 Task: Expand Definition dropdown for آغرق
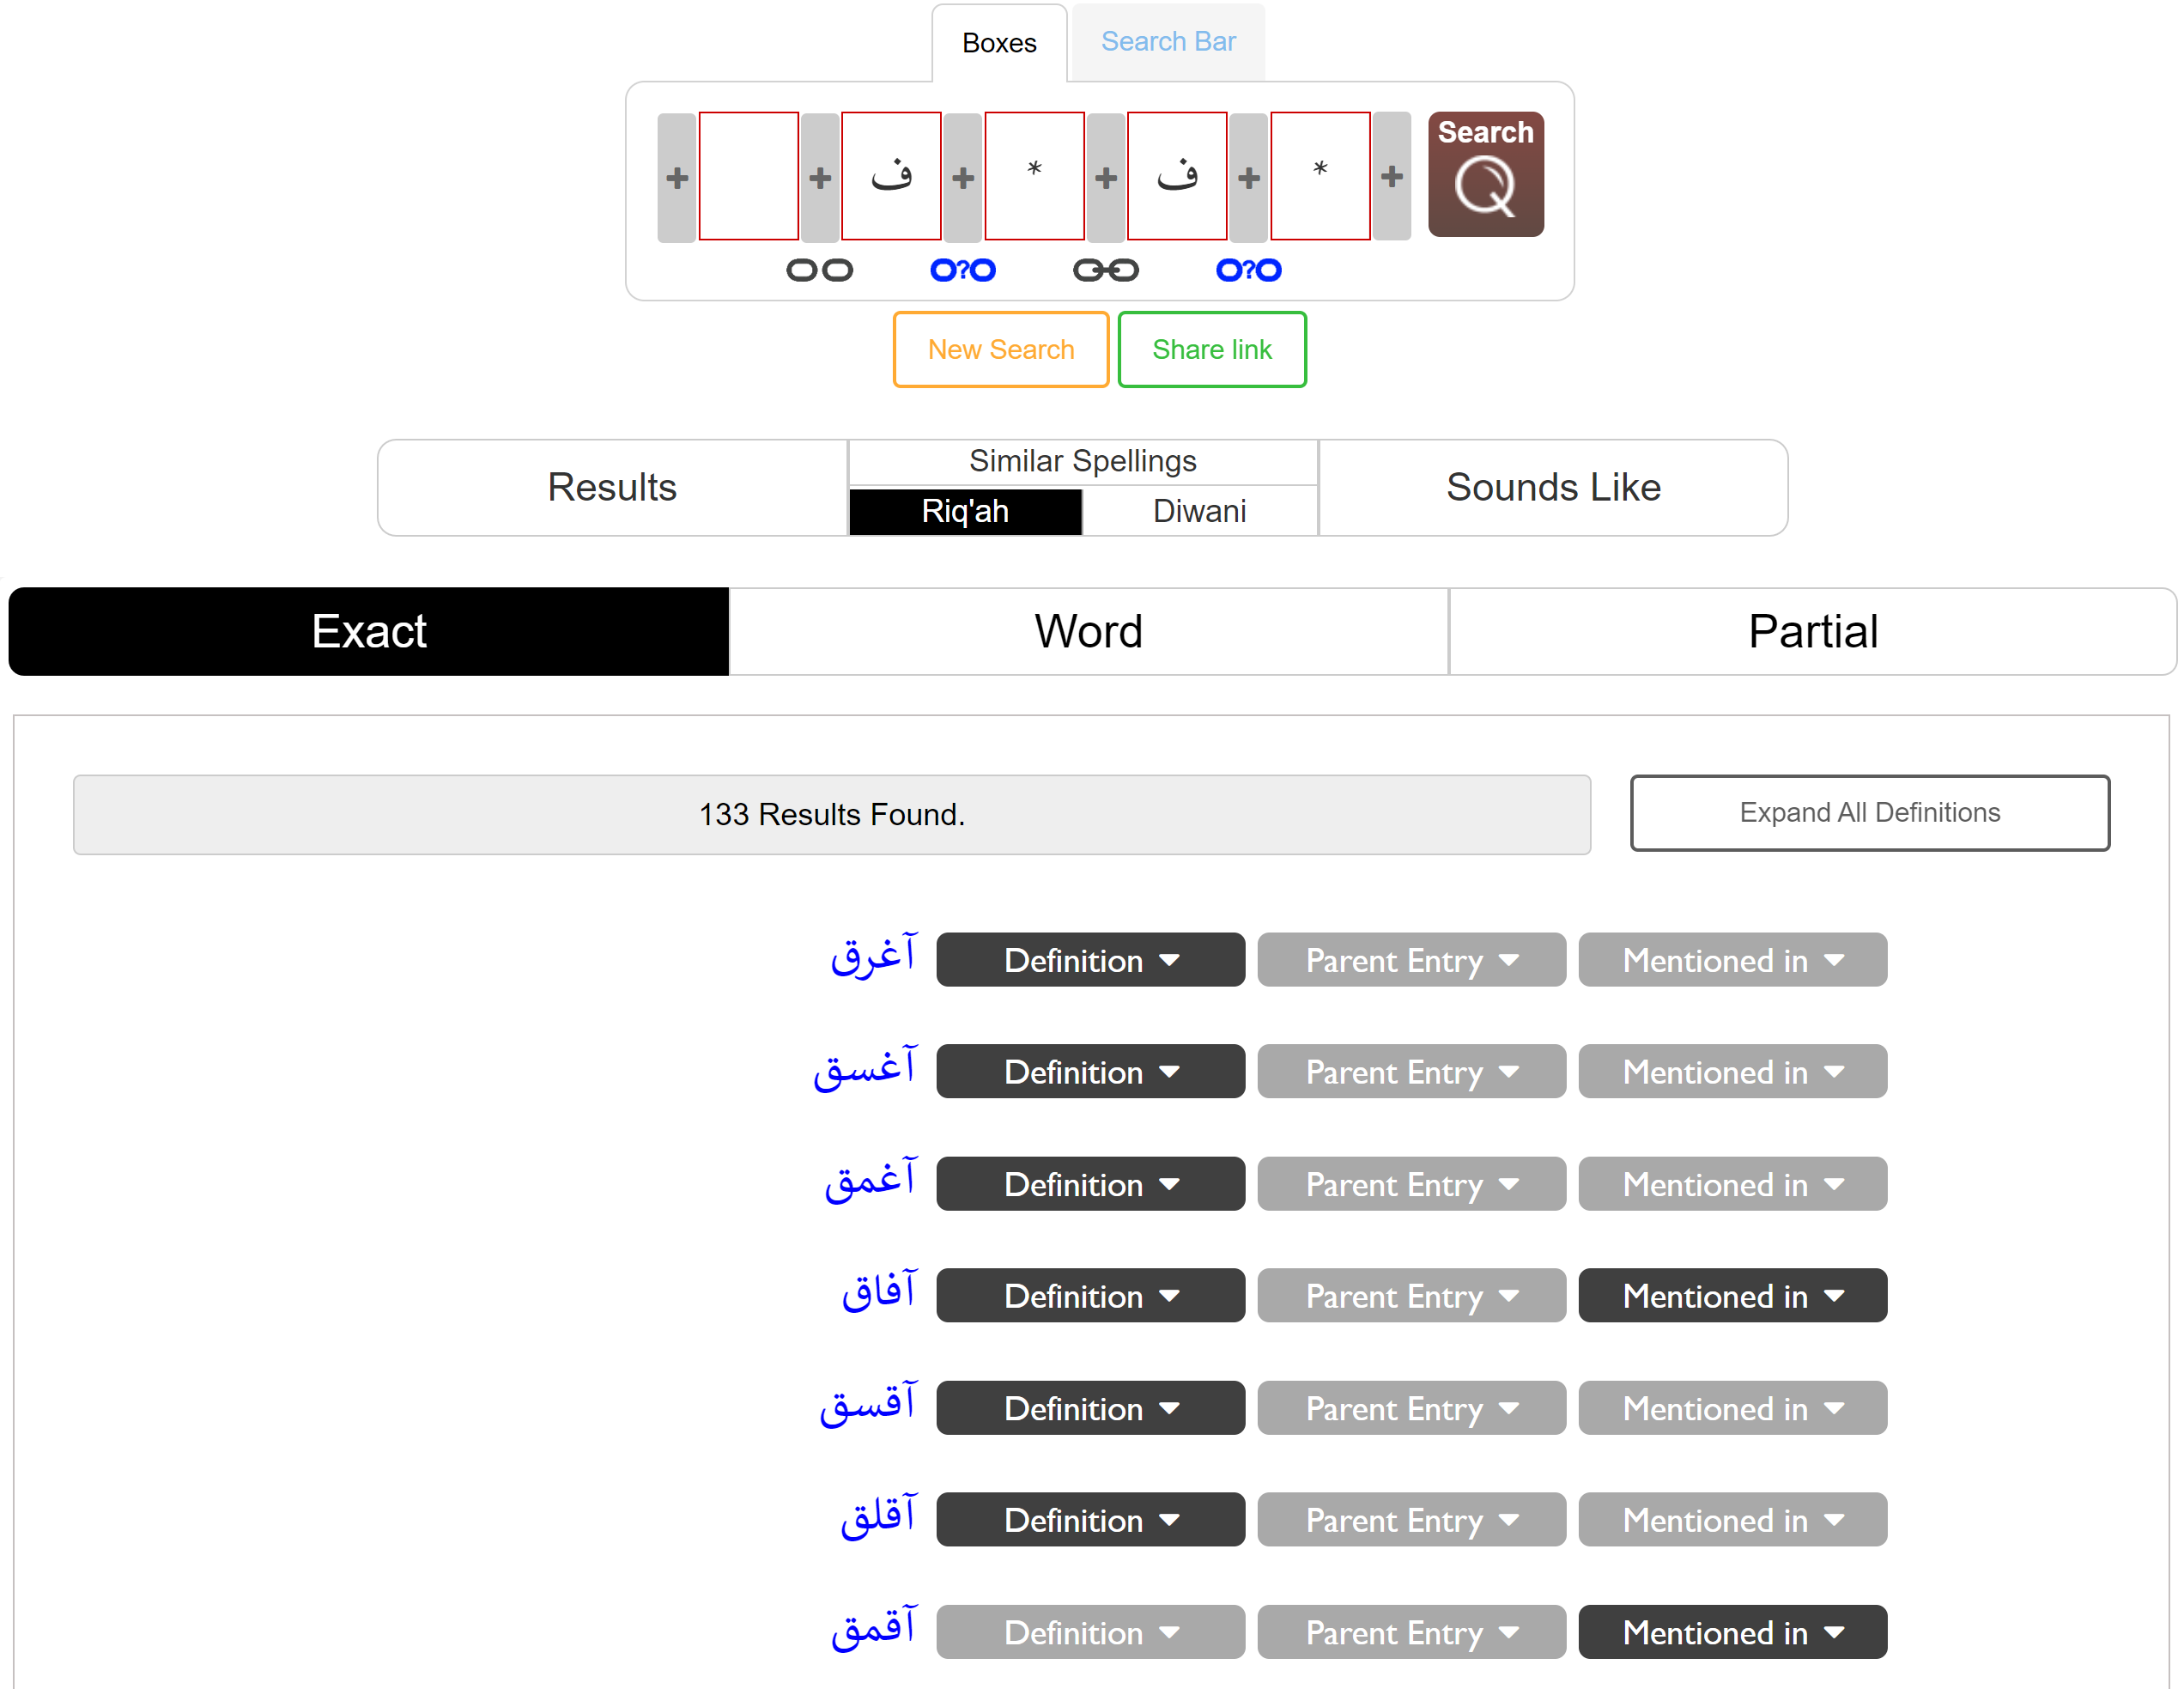point(1090,960)
